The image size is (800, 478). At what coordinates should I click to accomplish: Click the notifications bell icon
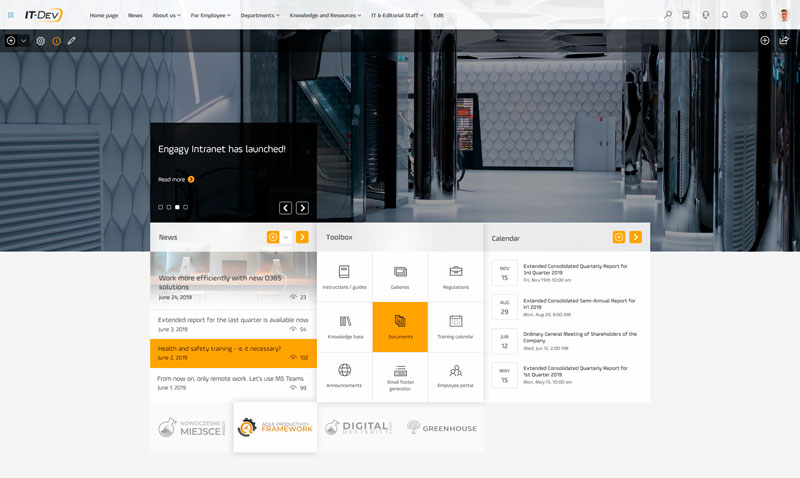725,15
